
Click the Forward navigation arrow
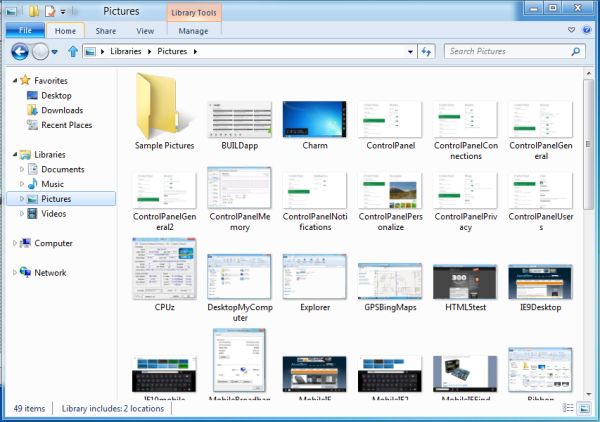(40, 51)
